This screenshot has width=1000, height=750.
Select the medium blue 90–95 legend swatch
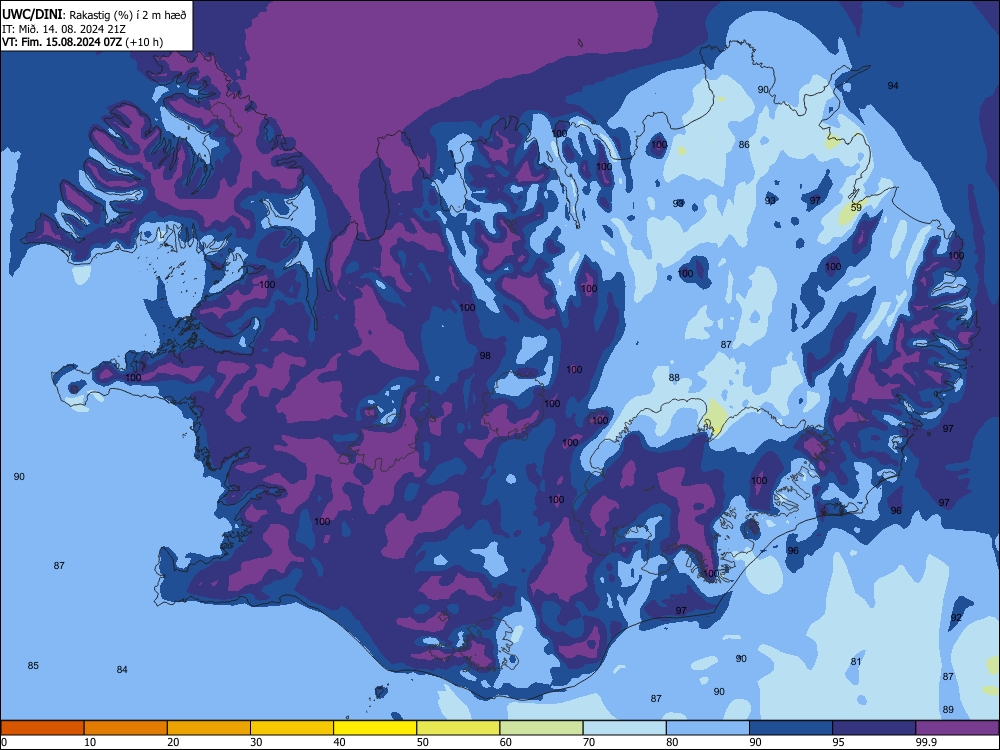point(791,728)
